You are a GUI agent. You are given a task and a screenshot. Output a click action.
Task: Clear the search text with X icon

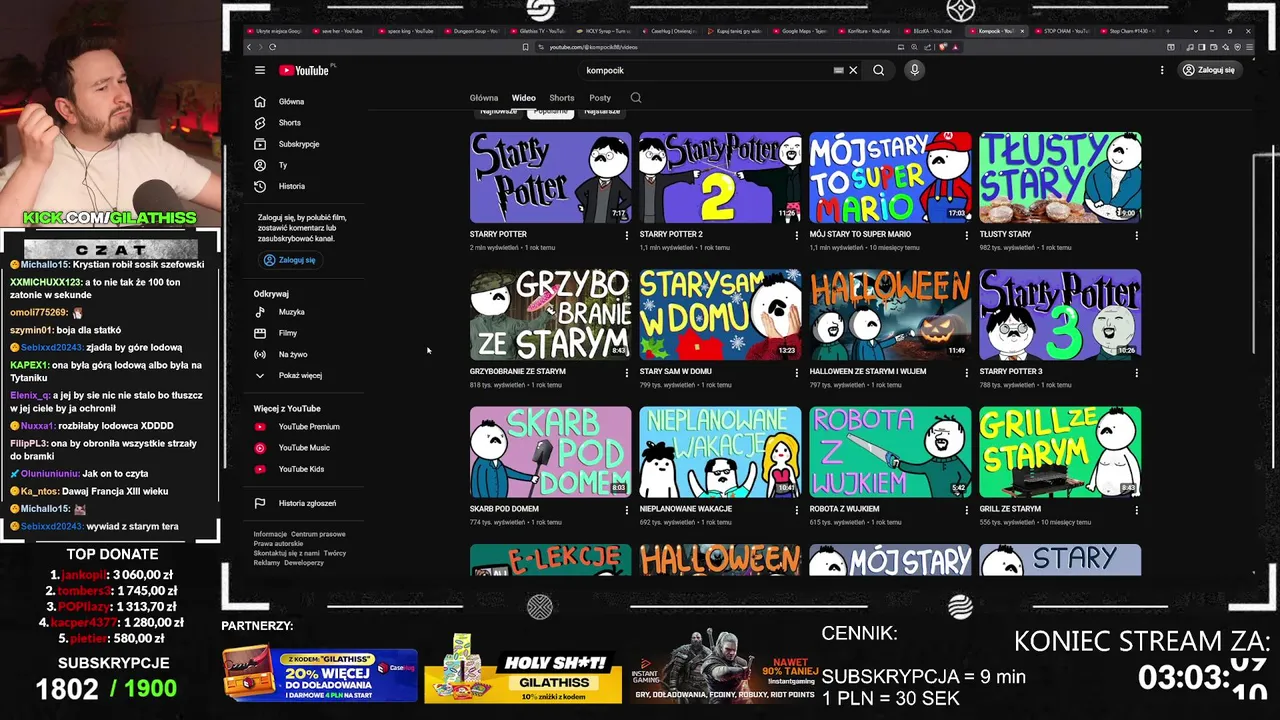coord(853,70)
